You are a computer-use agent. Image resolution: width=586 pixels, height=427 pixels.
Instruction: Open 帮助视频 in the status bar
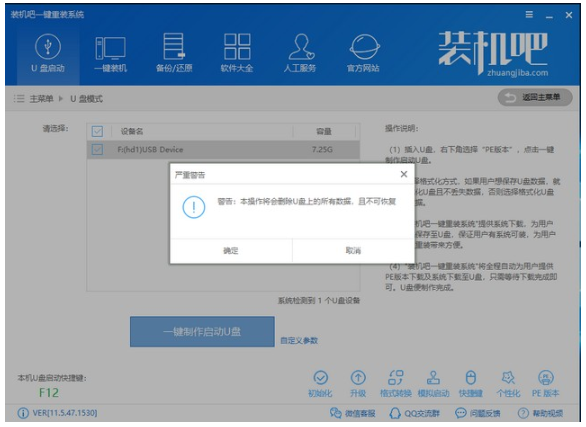(540, 413)
